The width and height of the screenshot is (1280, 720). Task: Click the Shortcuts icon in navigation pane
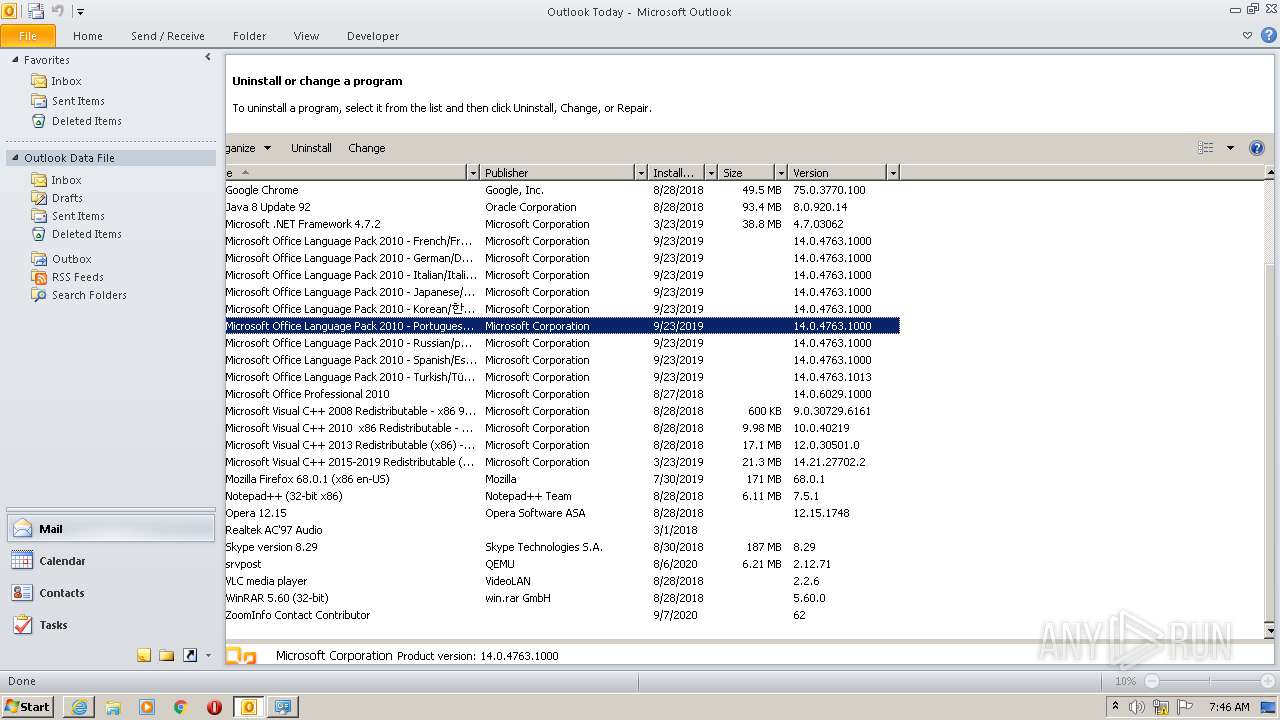coord(189,655)
